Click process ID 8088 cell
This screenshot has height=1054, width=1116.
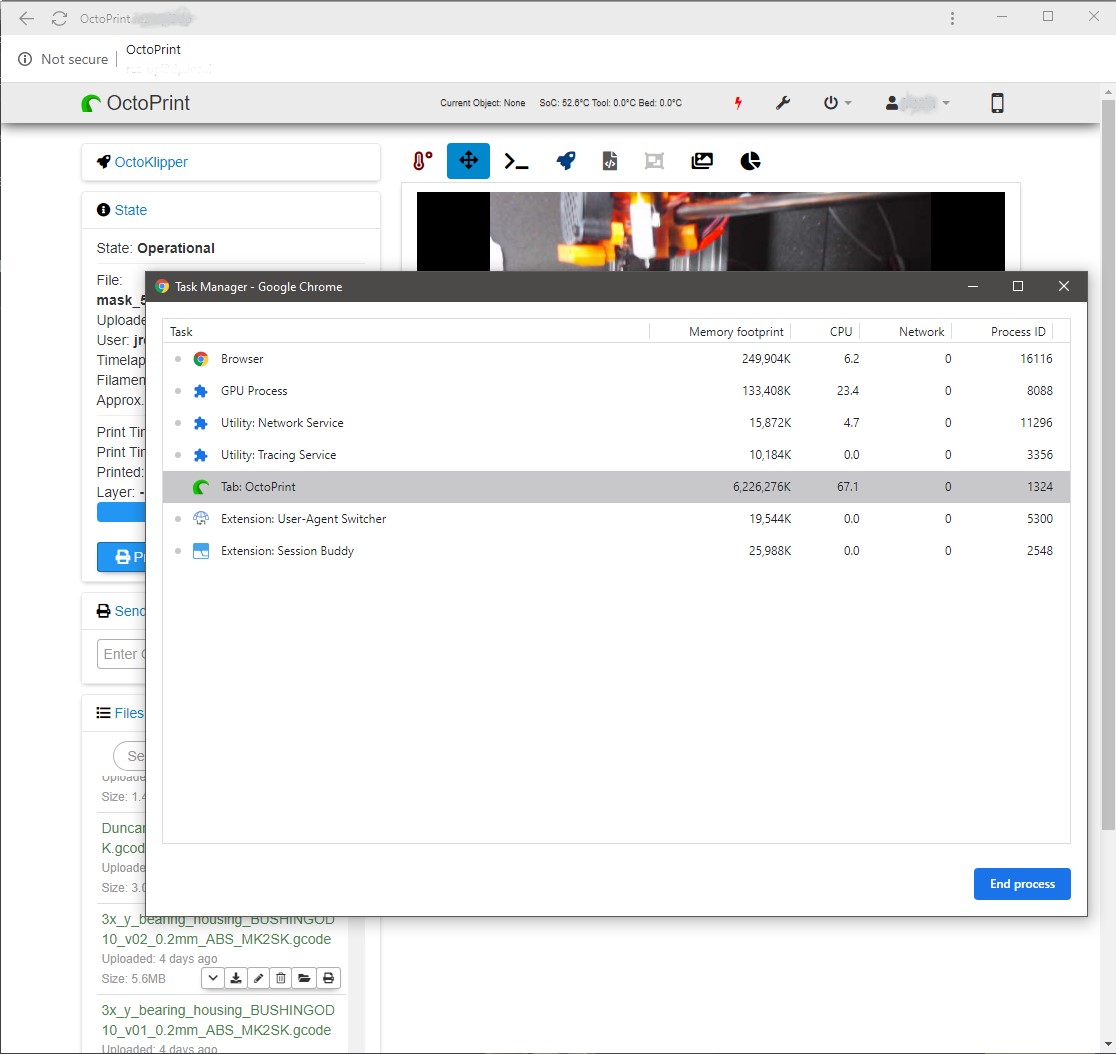(x=1039, y=391)
